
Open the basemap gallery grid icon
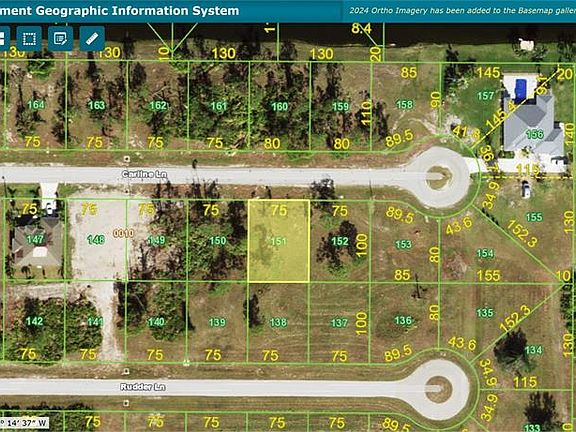(4, 39)
